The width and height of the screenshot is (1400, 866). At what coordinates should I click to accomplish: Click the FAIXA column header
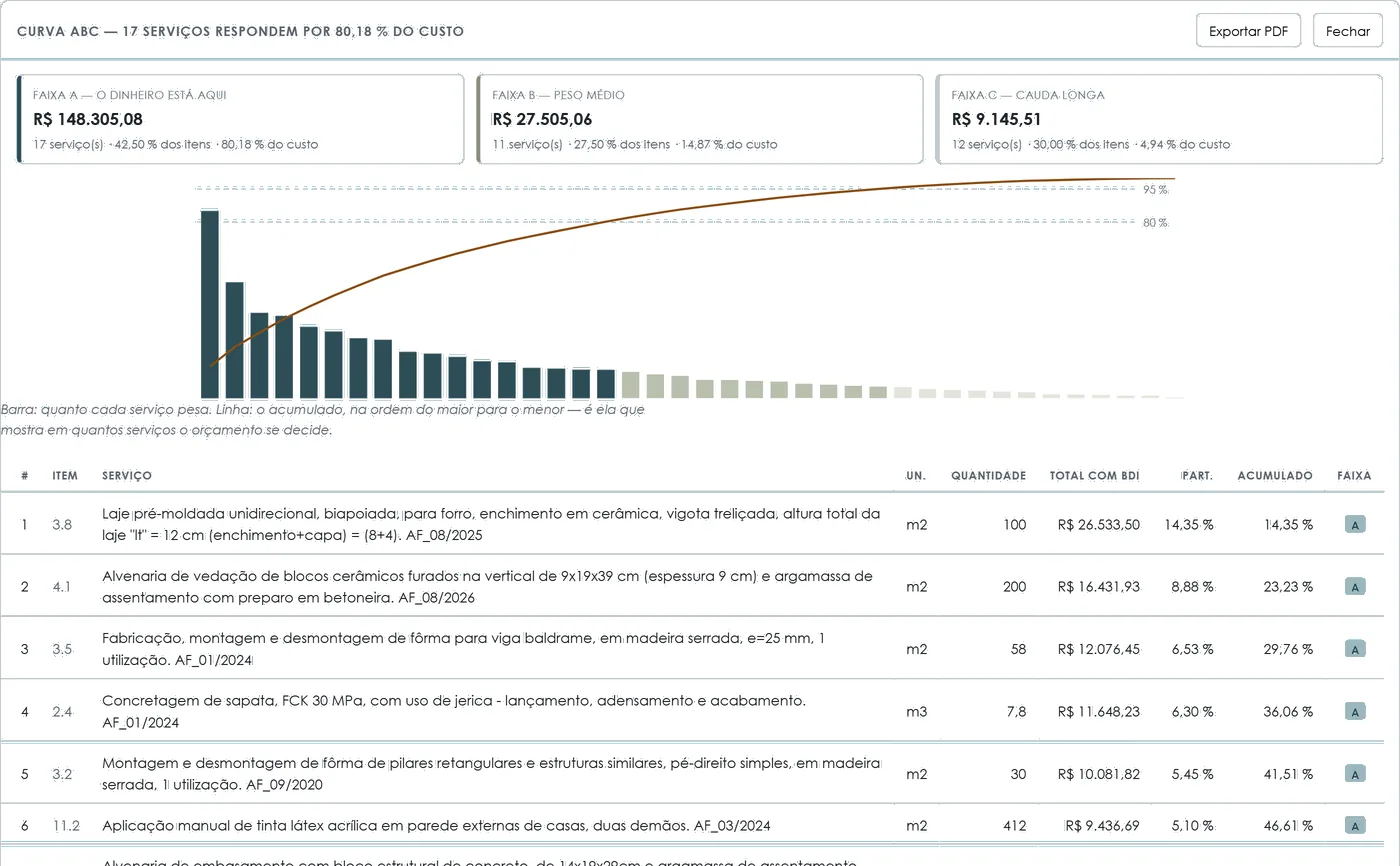pos(1354,476)
